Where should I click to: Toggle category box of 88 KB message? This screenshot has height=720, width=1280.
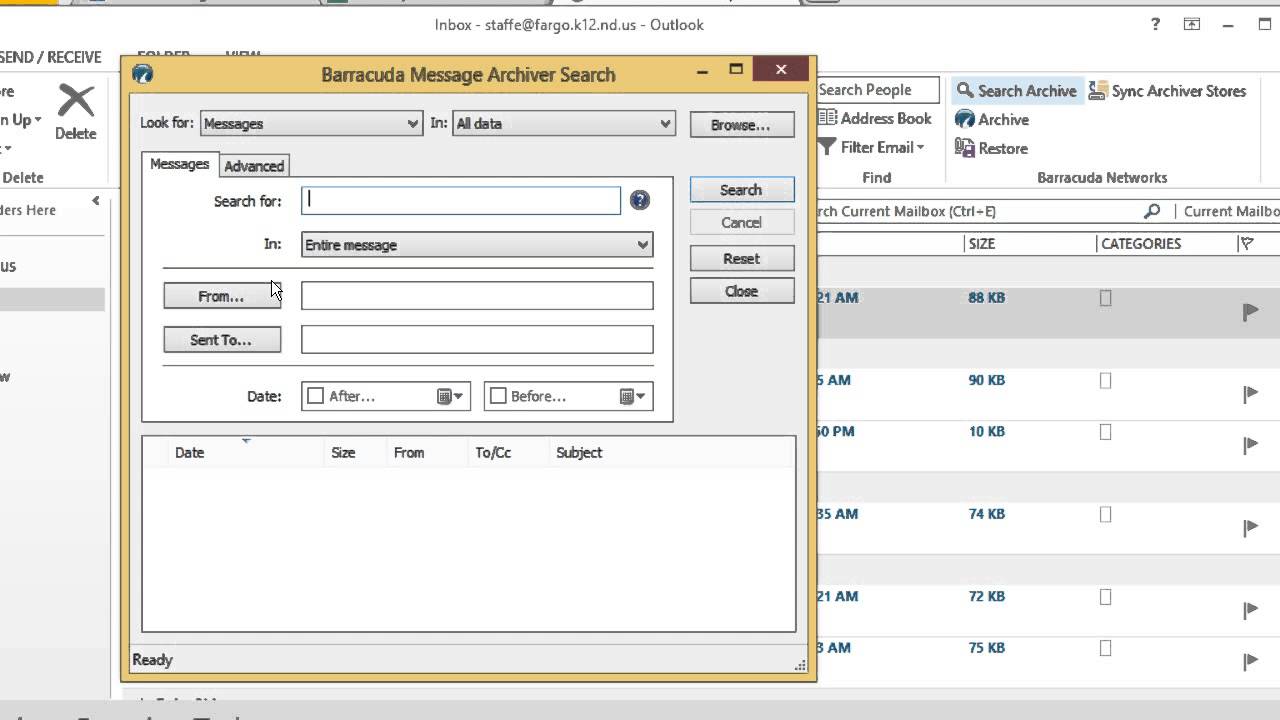coord(1105,298)
